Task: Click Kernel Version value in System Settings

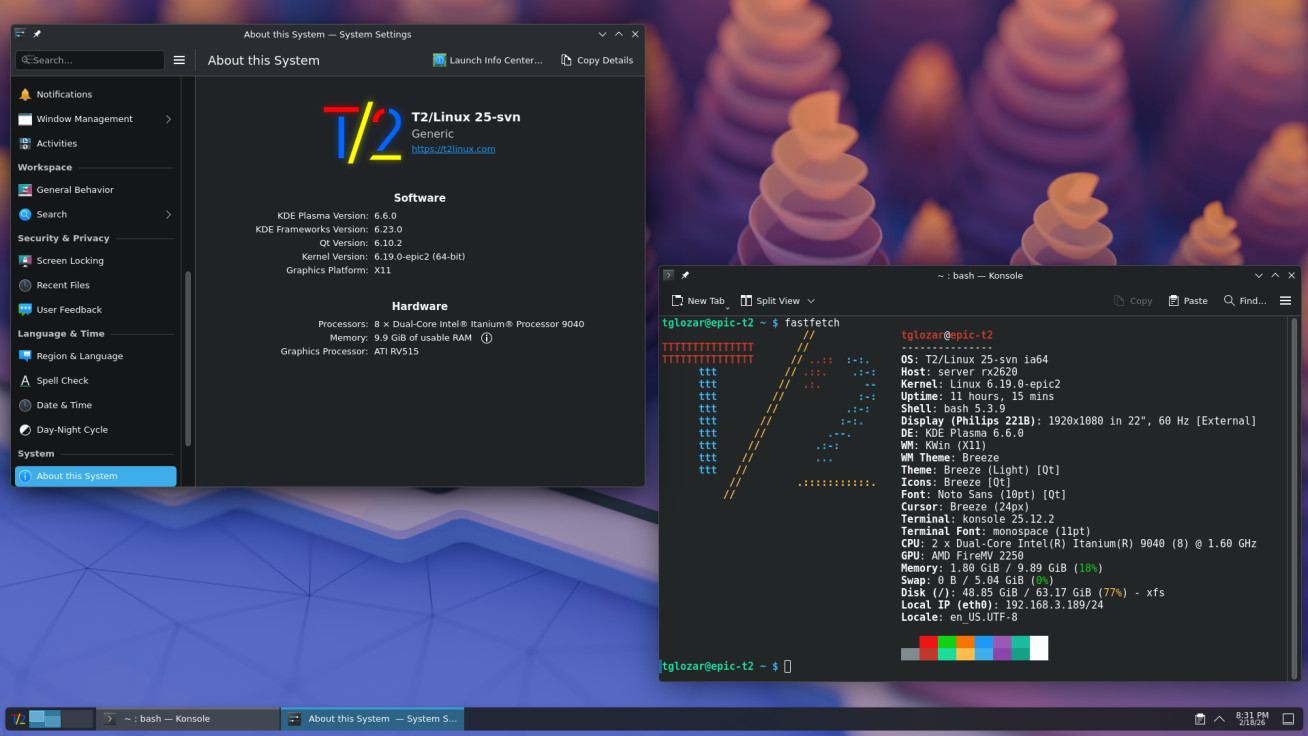Action: (419, 257)
